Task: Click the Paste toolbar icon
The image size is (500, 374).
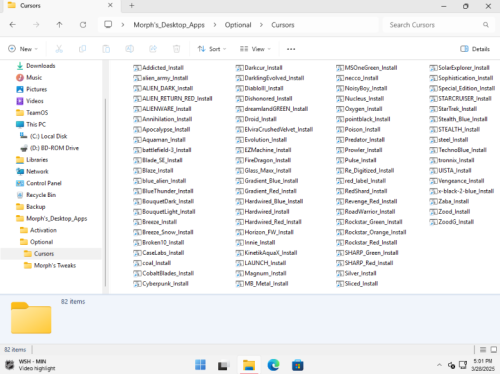Action: (106, 49)
